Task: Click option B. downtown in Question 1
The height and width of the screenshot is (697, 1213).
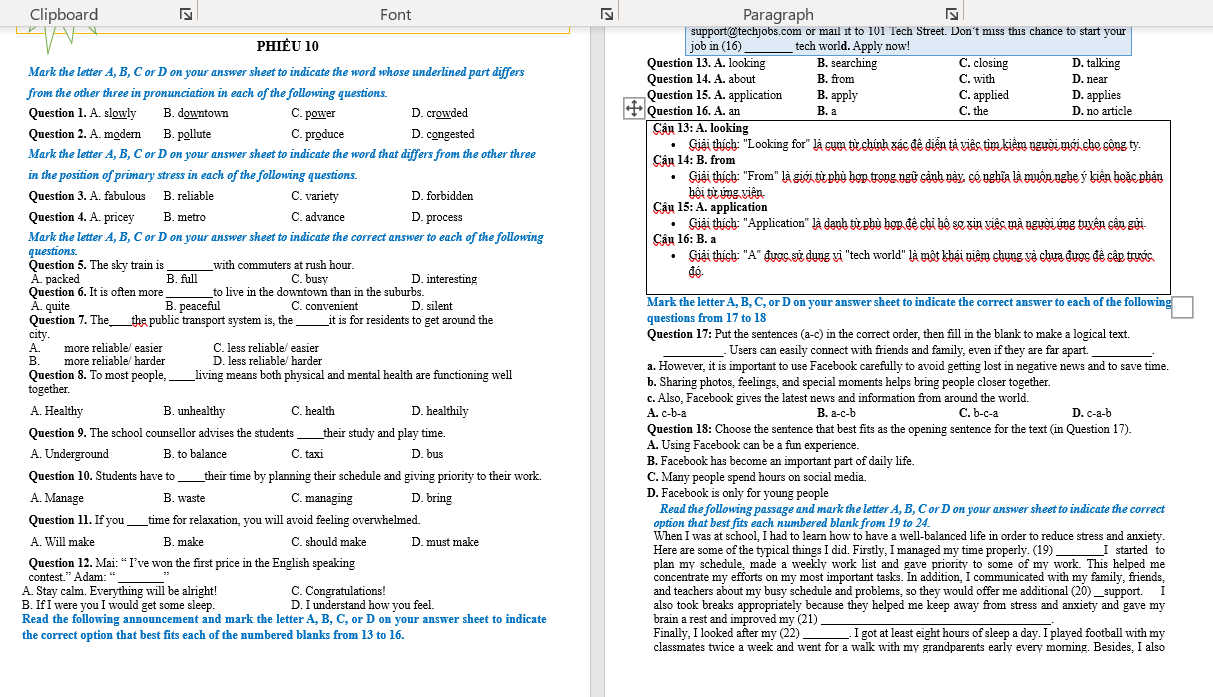Action: (x=195, y=113)
